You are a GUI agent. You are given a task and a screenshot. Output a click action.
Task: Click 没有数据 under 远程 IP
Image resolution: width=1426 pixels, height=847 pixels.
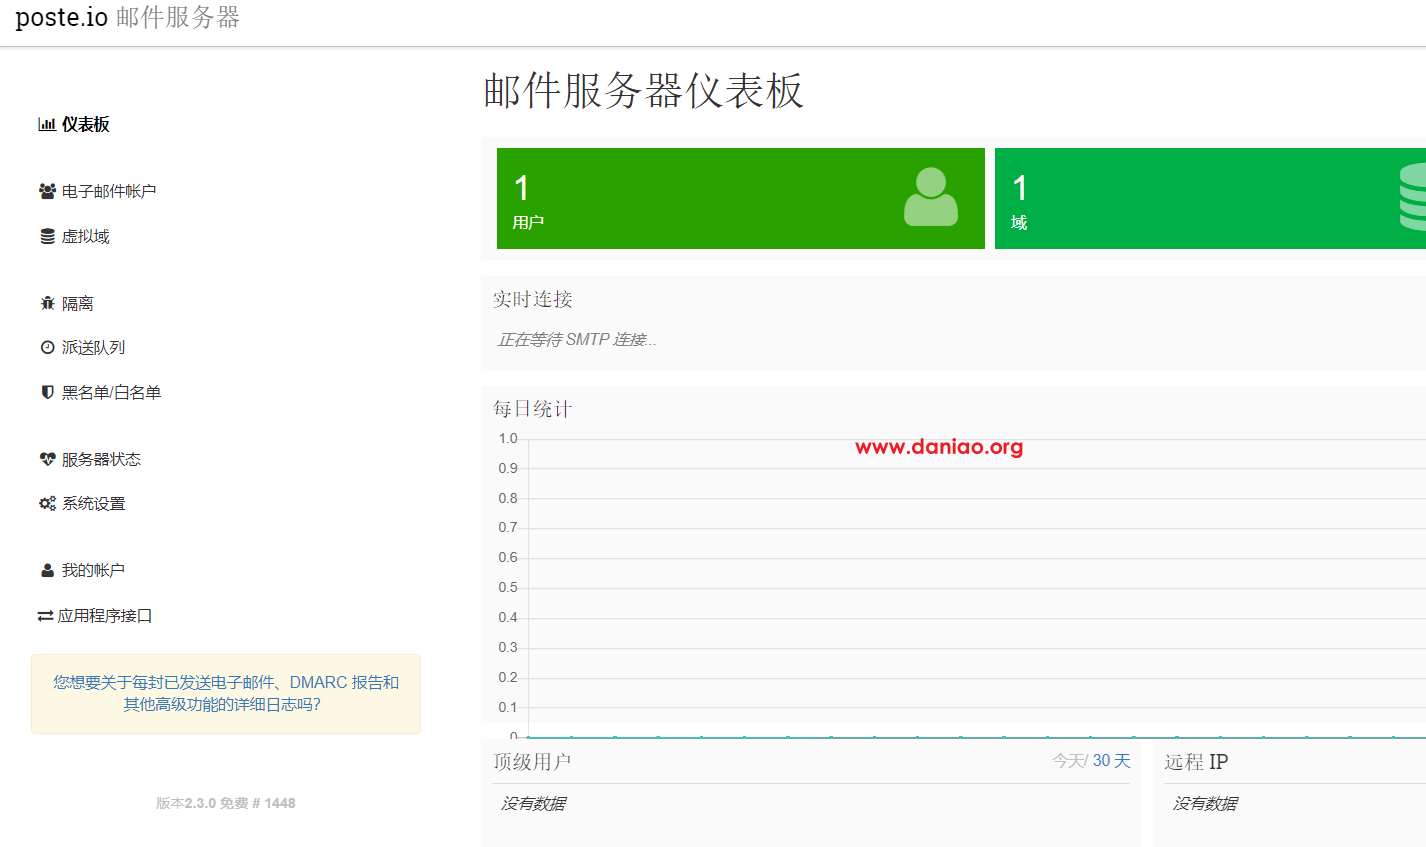click(x=1205, y=804)
